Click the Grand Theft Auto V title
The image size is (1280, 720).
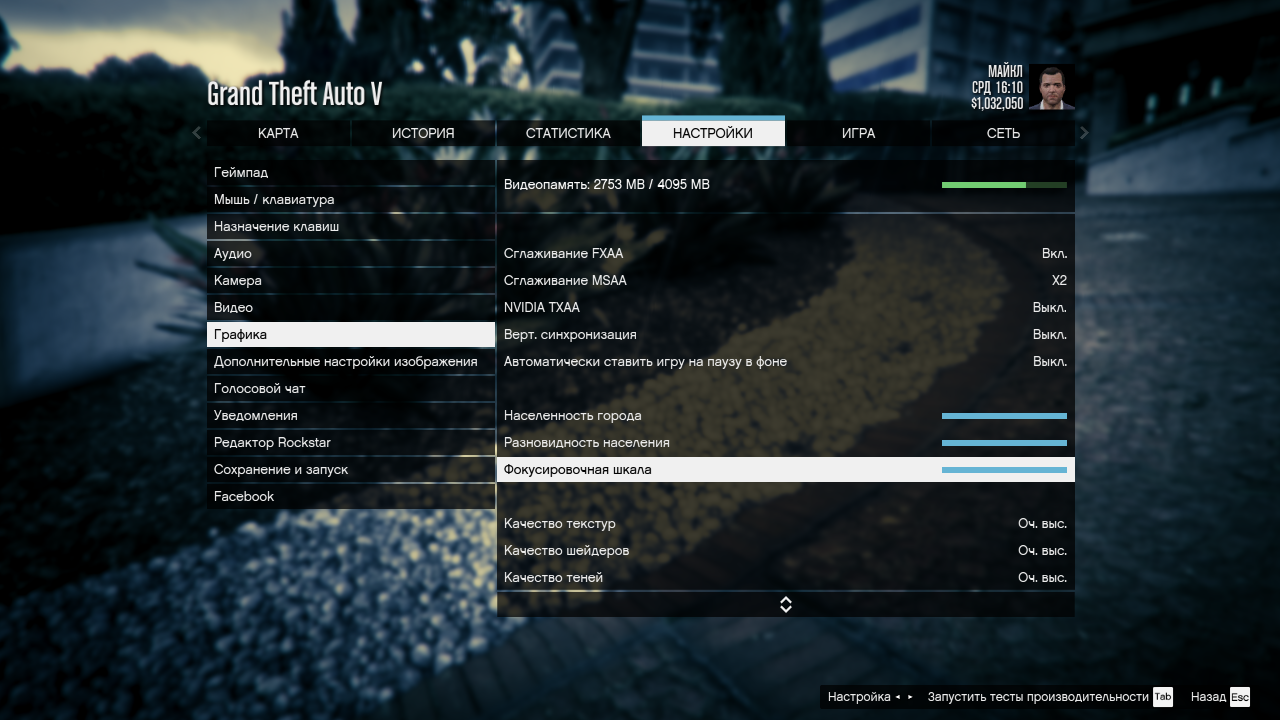click(294, 94)
